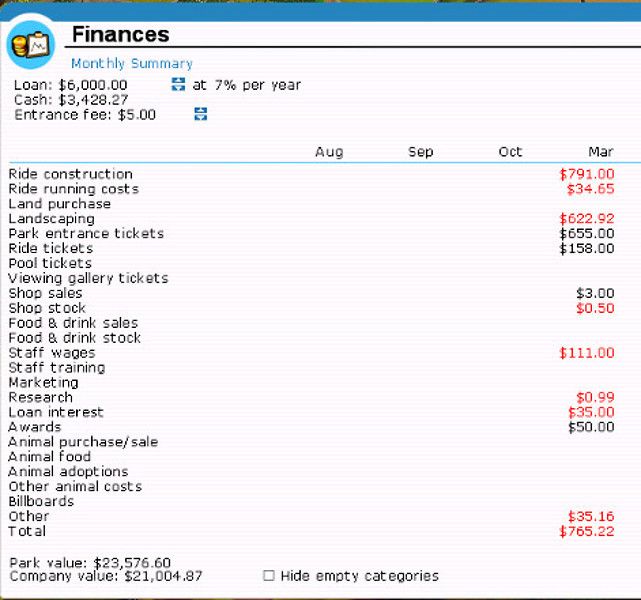The width and height of the screenshot is (641, 600).
Task: Click the Entrance fee: $5.00 text
Action: pyautogui.click(x=85, y=115)
